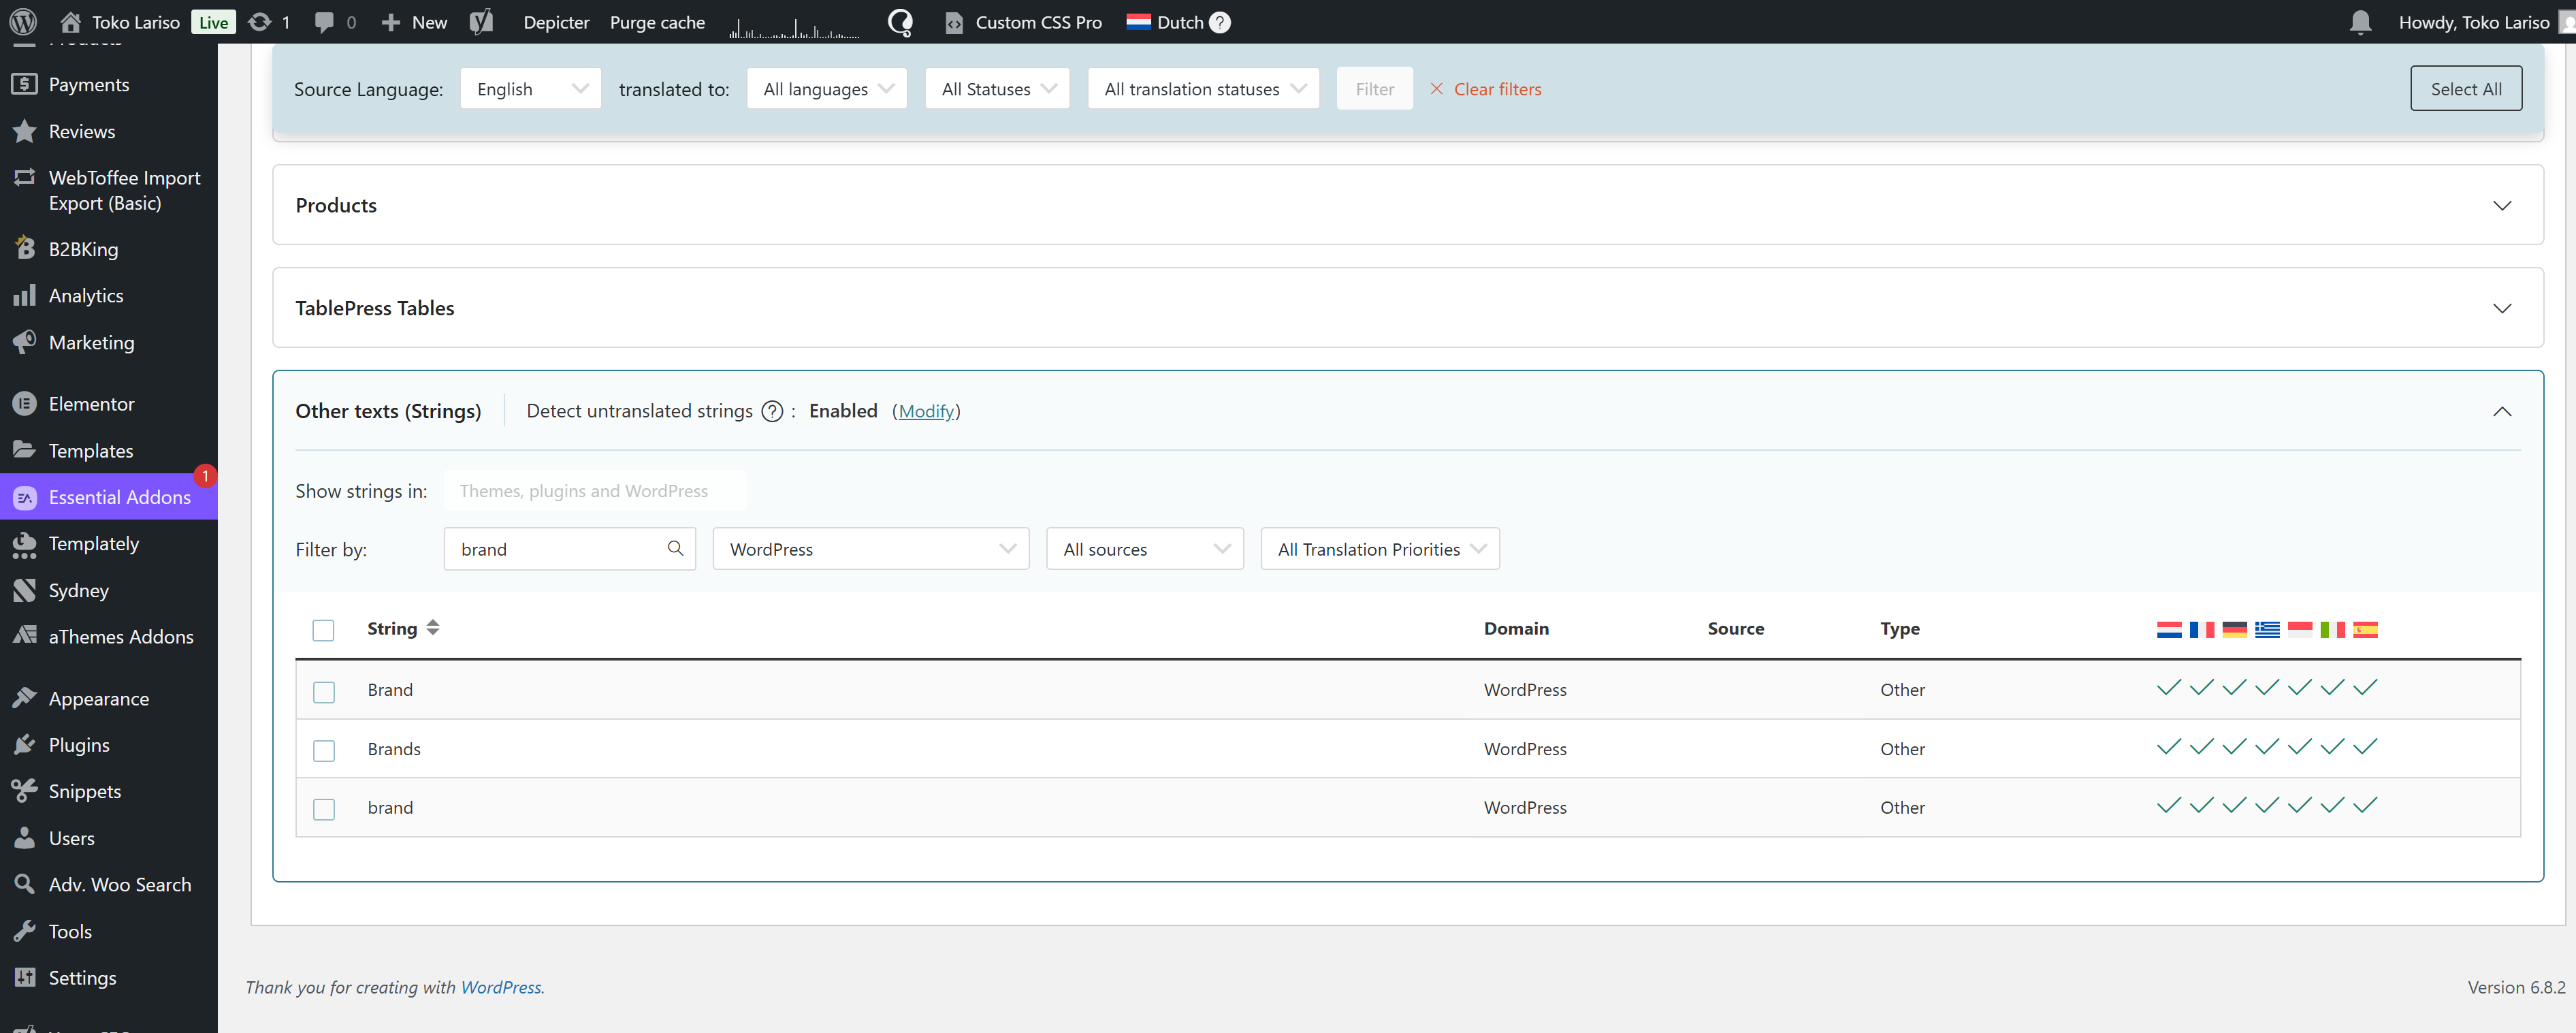Click the Show strings in field
This screenshot has height=1033, width=2576.
point(594,491)
